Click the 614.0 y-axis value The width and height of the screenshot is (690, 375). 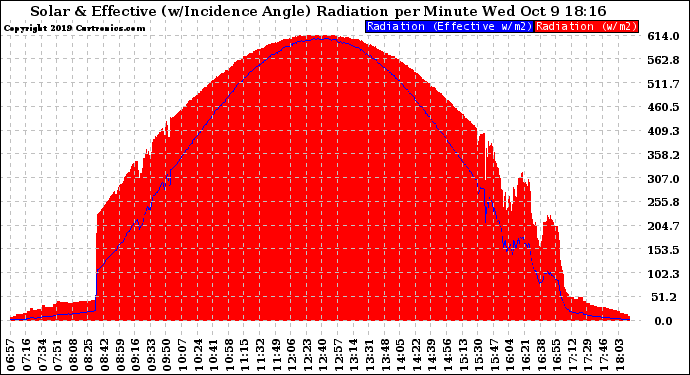click(x=663, y=36)
